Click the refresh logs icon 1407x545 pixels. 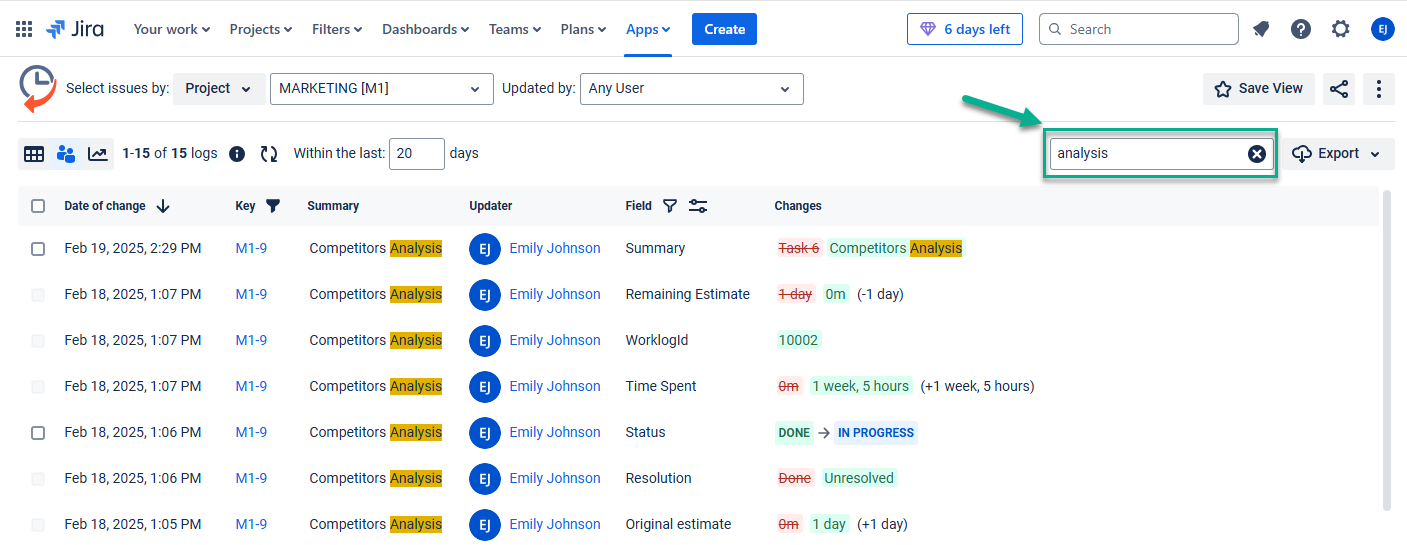point(268,154)
